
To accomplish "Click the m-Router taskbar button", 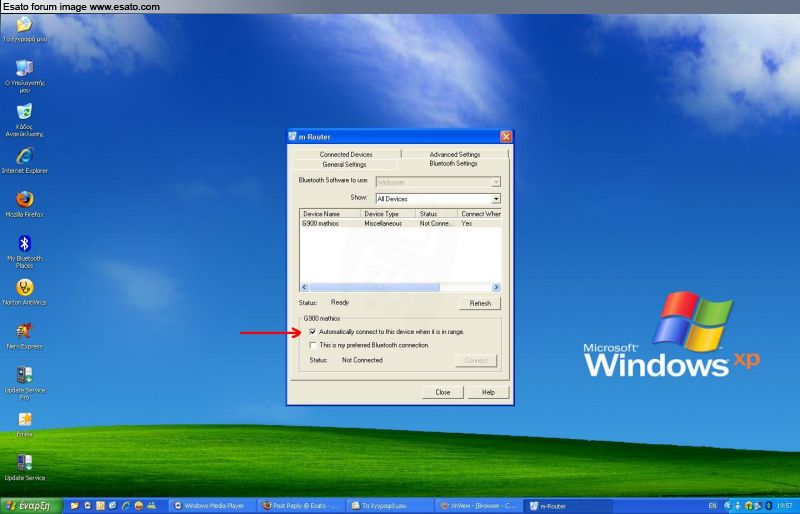I will pyautogui.click(x=567, y=506).
